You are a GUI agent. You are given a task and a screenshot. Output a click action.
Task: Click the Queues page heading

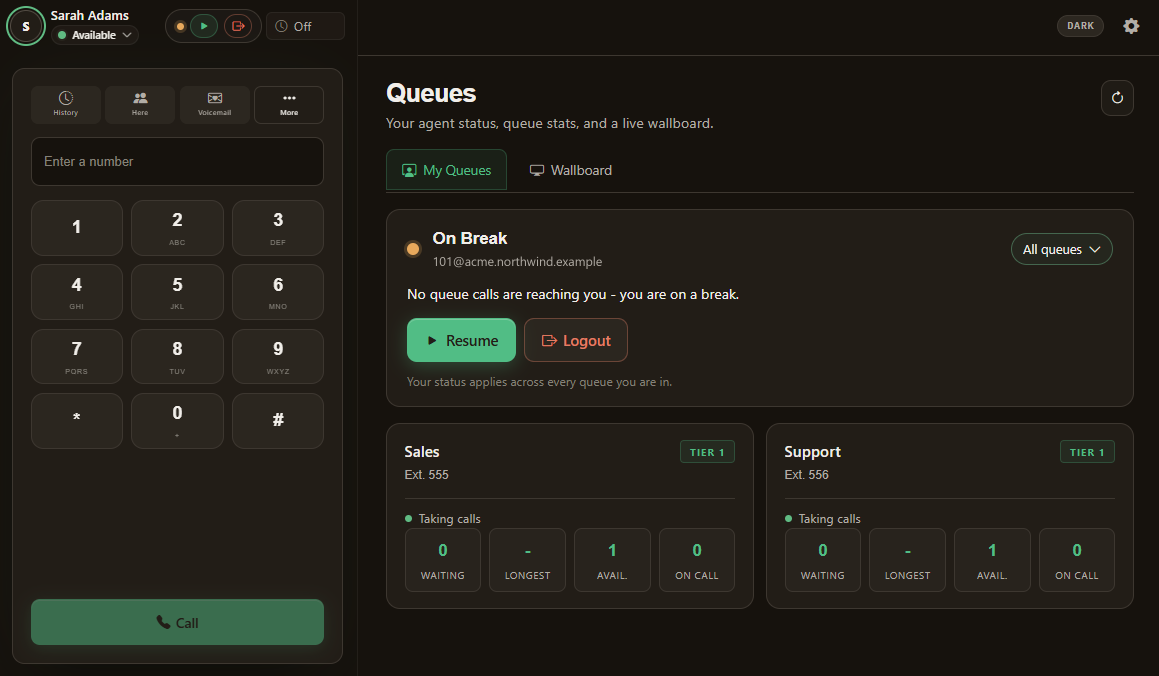(x=431, y=93)
